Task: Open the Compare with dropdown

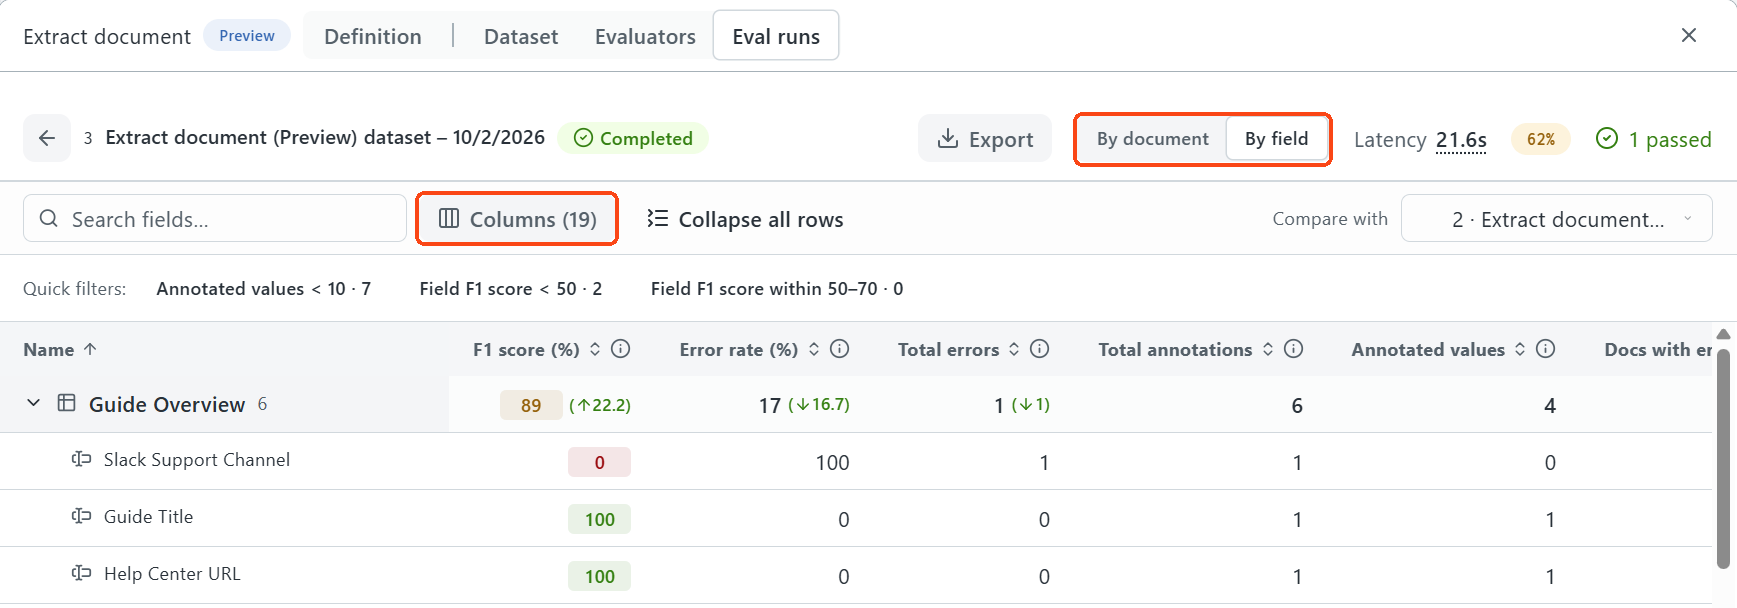Action: (x=1556, y=219)
